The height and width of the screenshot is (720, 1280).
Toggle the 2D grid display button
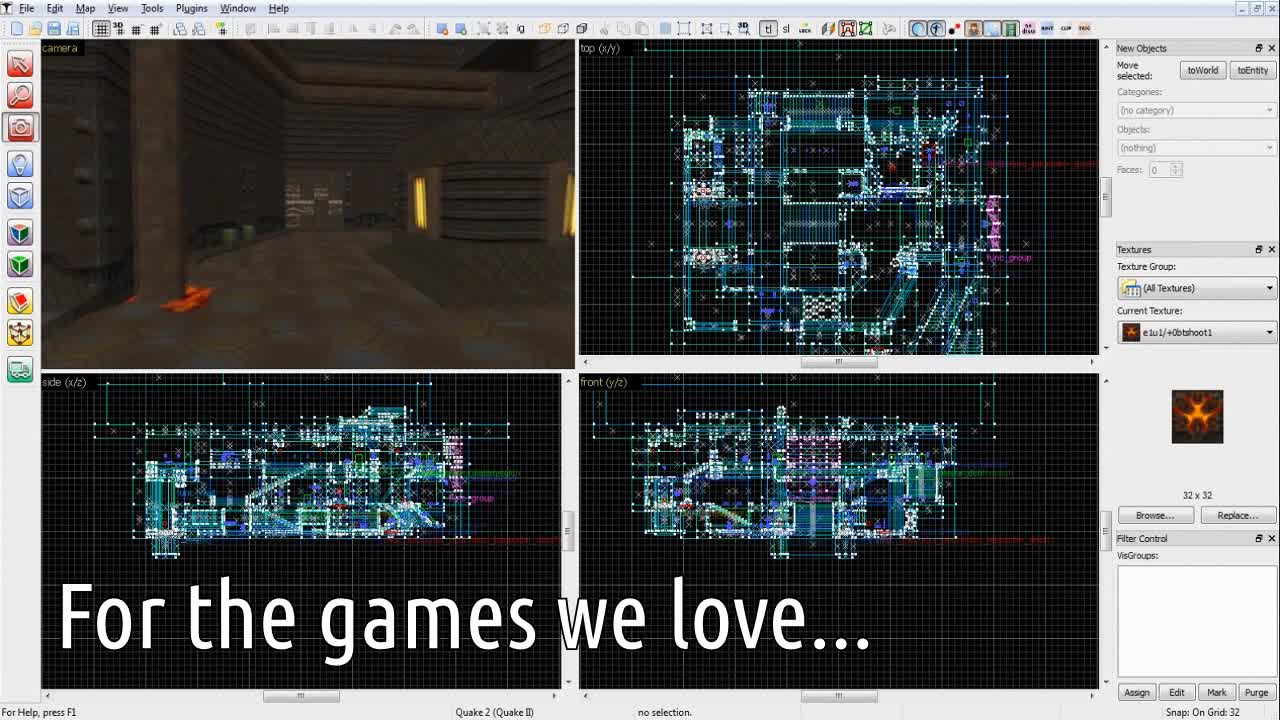click(101, 29)
